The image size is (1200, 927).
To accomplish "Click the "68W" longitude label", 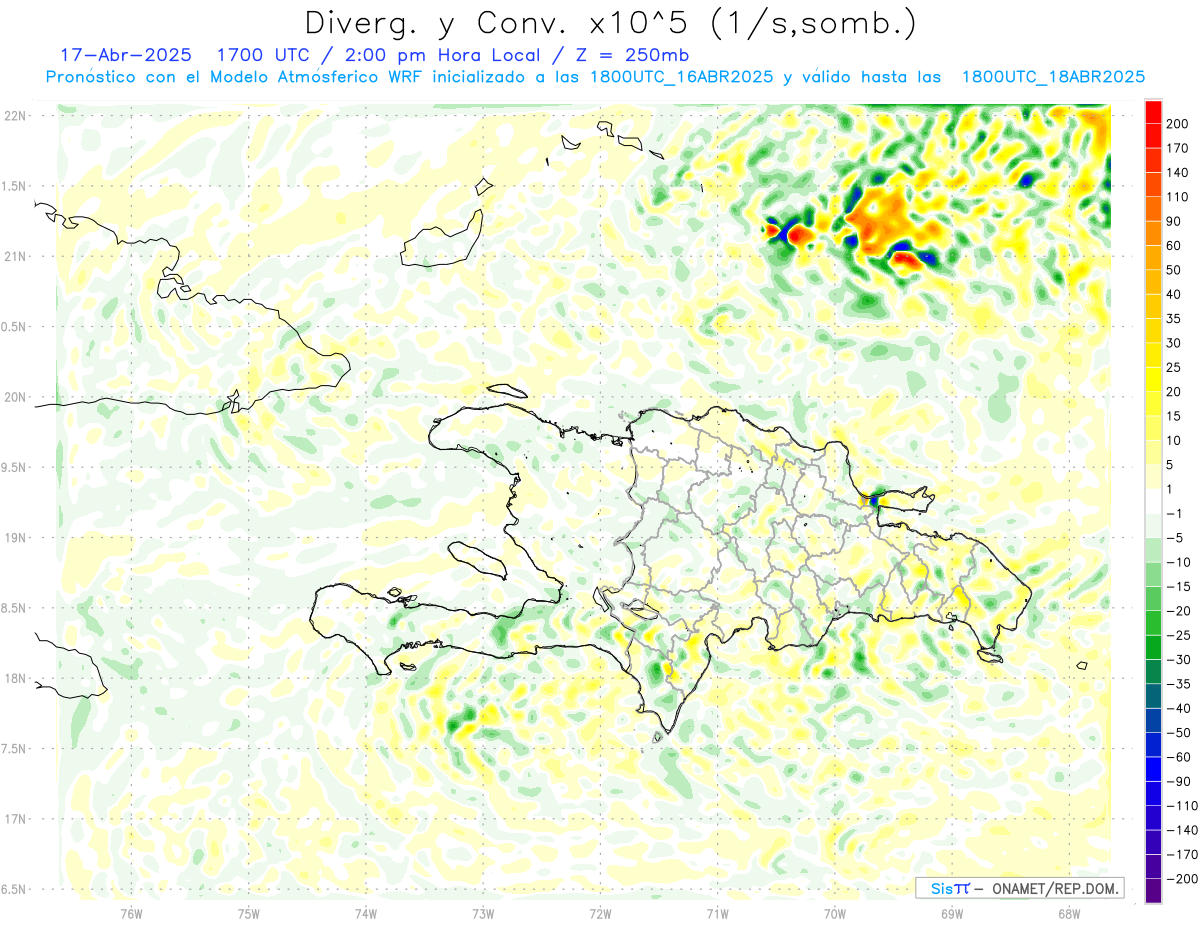I will point(1069,913).
